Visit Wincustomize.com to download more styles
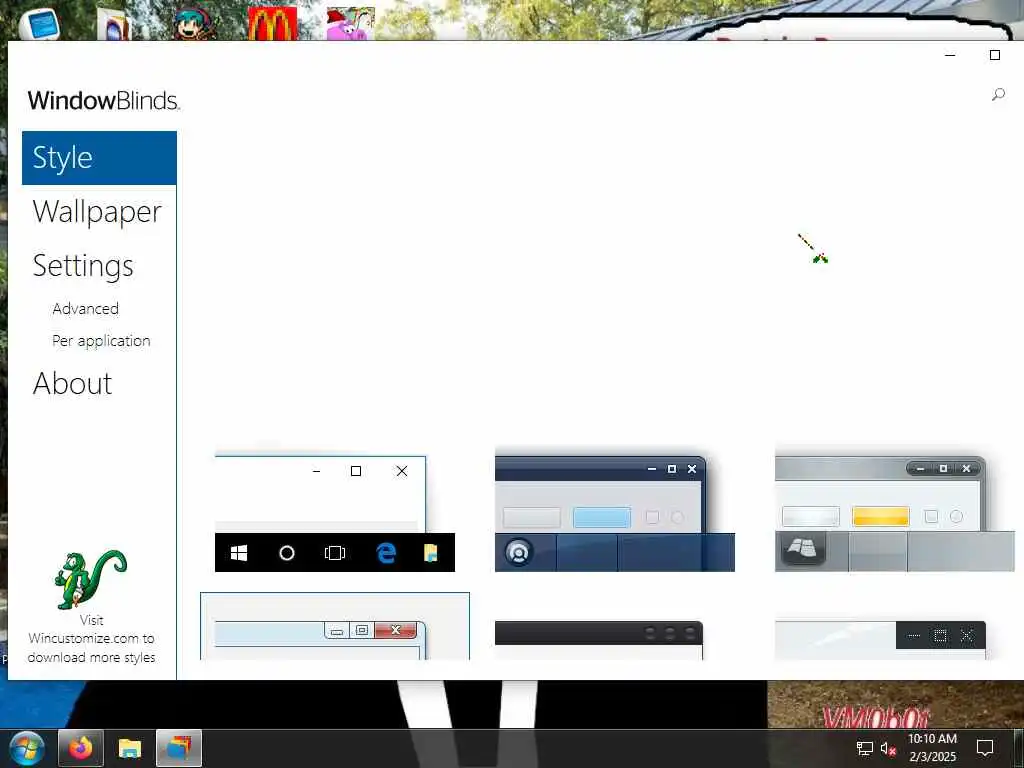The height and width of the screenshot is (768, 1024). (91, 639)
